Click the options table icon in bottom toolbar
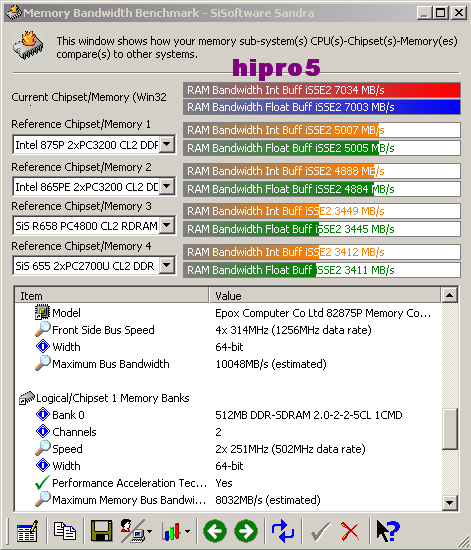This screenshot has width=471, height=550. click(x=27, y=531)
